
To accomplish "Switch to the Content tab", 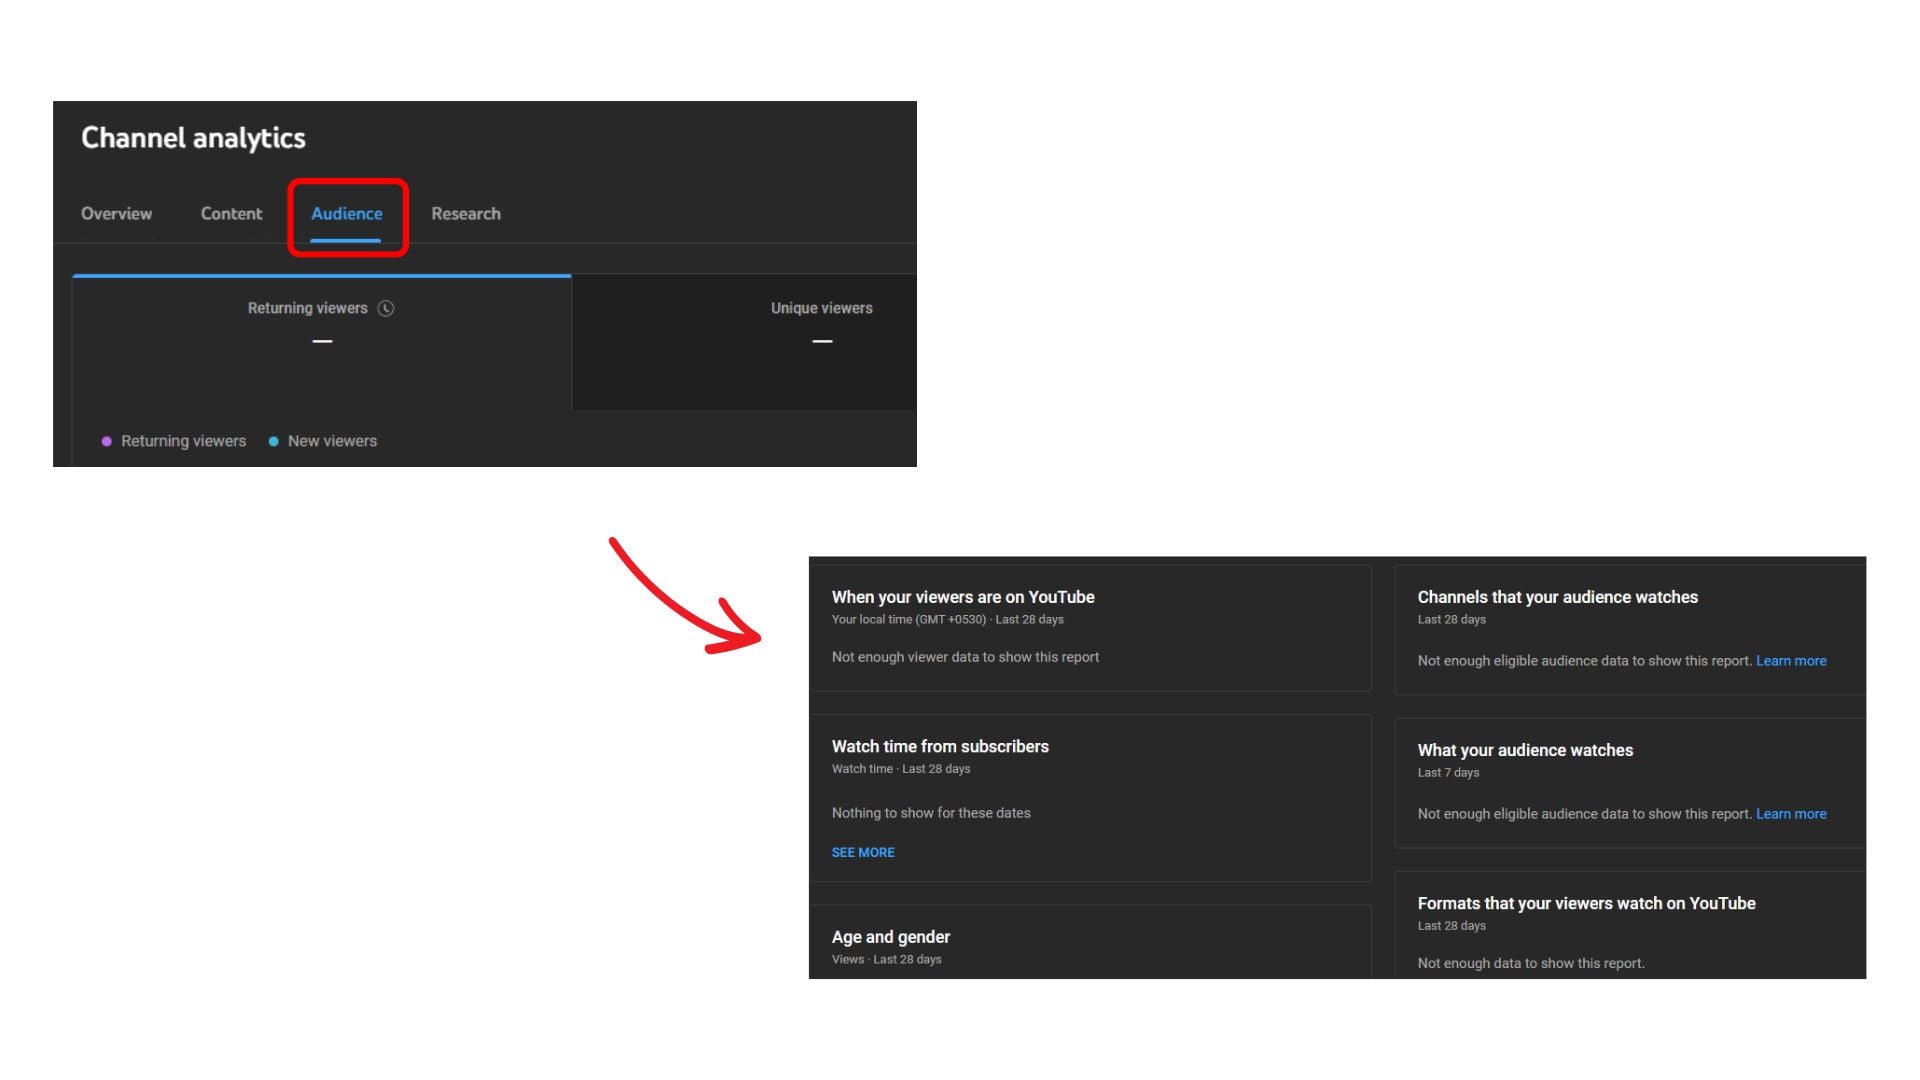I will coord(231,213).
